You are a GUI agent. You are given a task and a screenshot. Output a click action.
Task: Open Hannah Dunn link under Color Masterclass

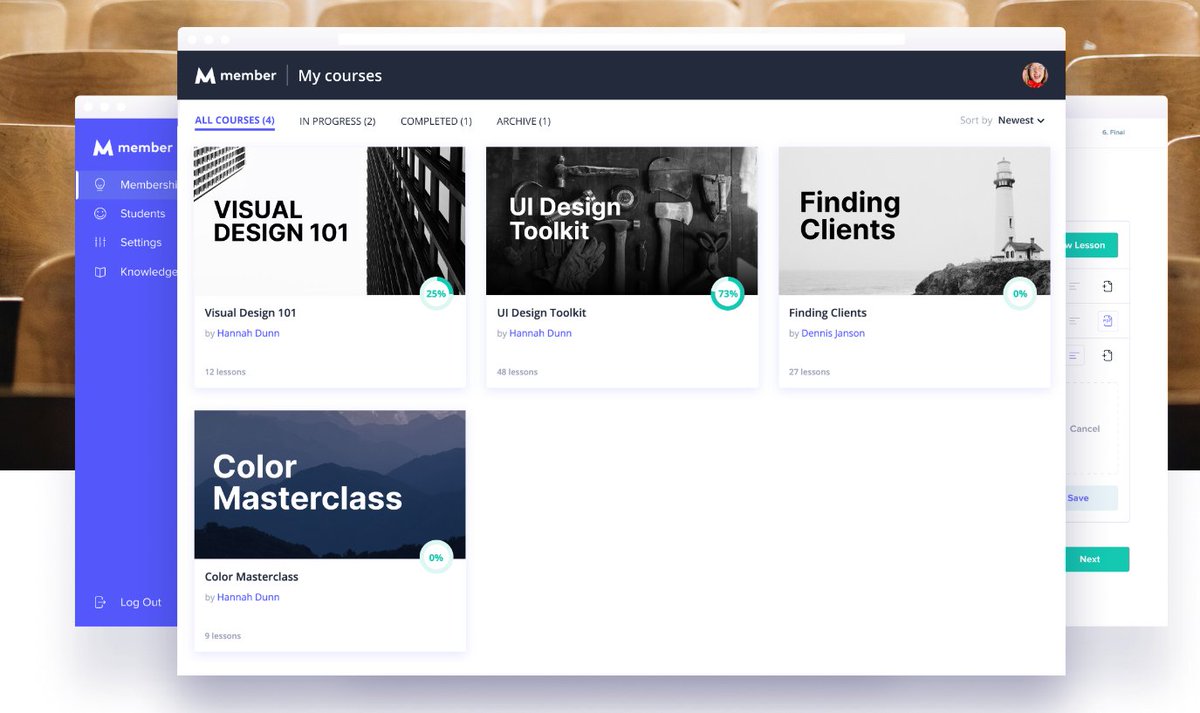tap(248, 597)
